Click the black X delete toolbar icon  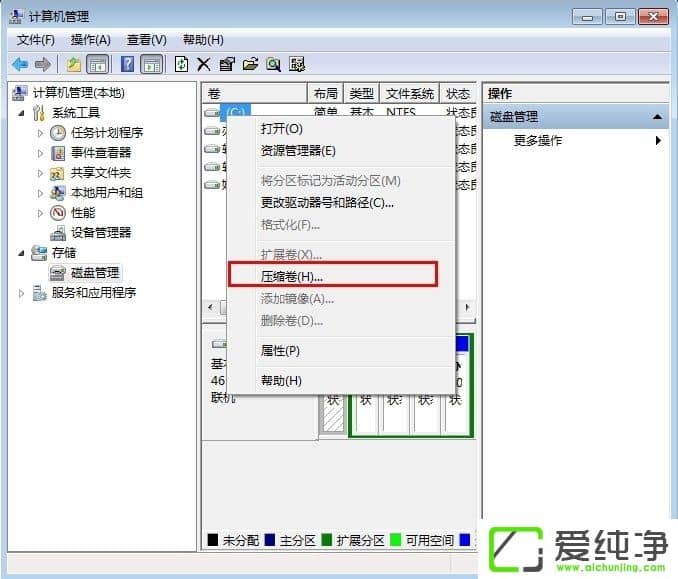point(203,64)
